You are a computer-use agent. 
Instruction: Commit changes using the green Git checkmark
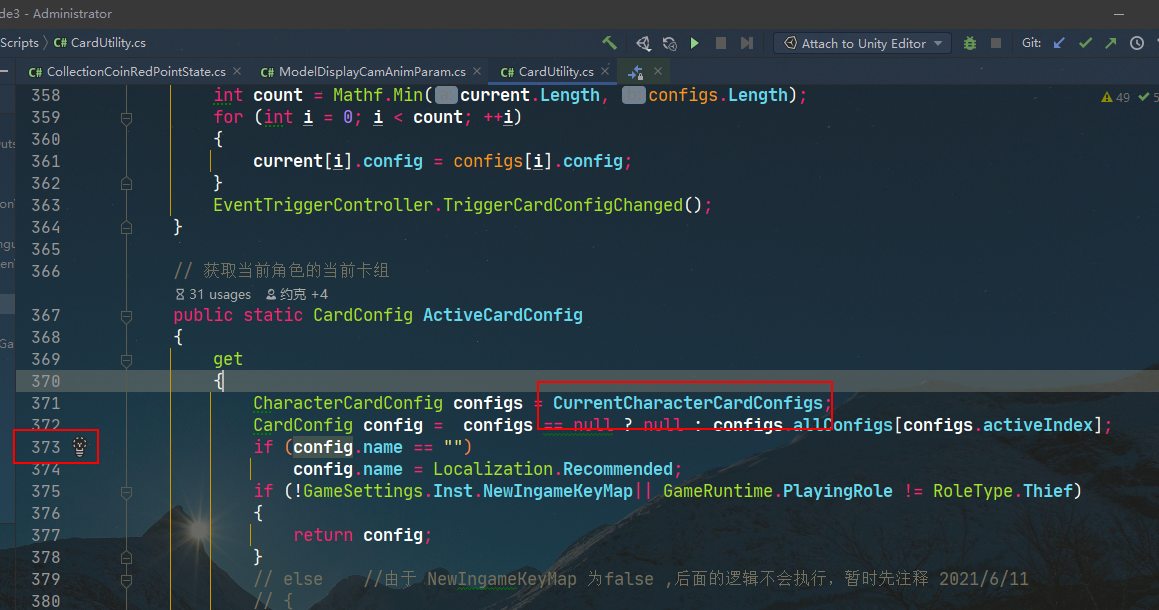pyautogui.click(x=1085, y=44)
